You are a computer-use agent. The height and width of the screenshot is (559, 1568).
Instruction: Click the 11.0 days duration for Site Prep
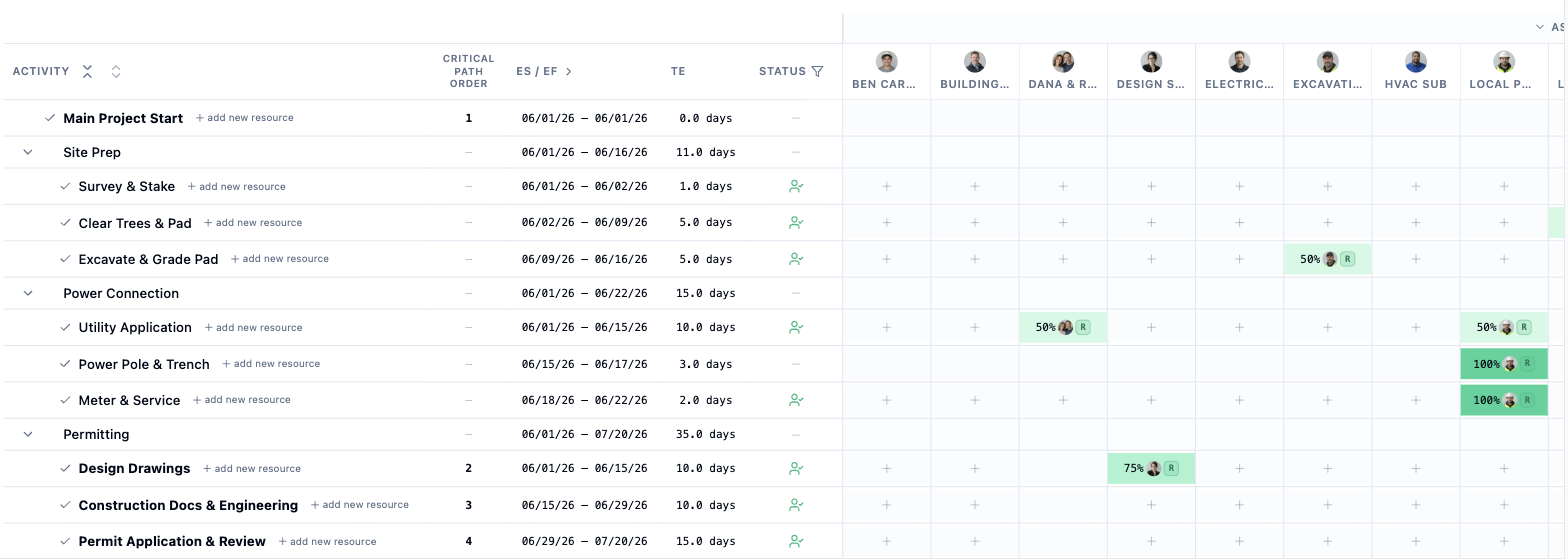click(x=706, y=152)
